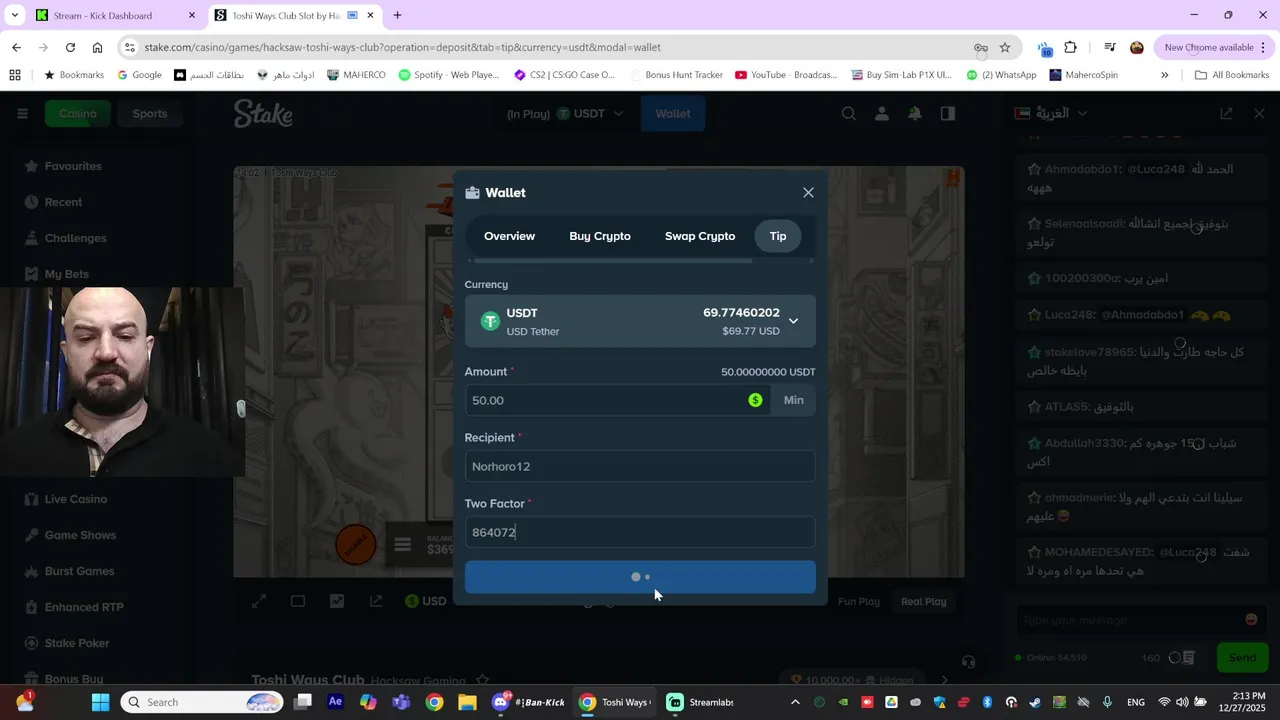Open the Stake hamburger menu

22,113
